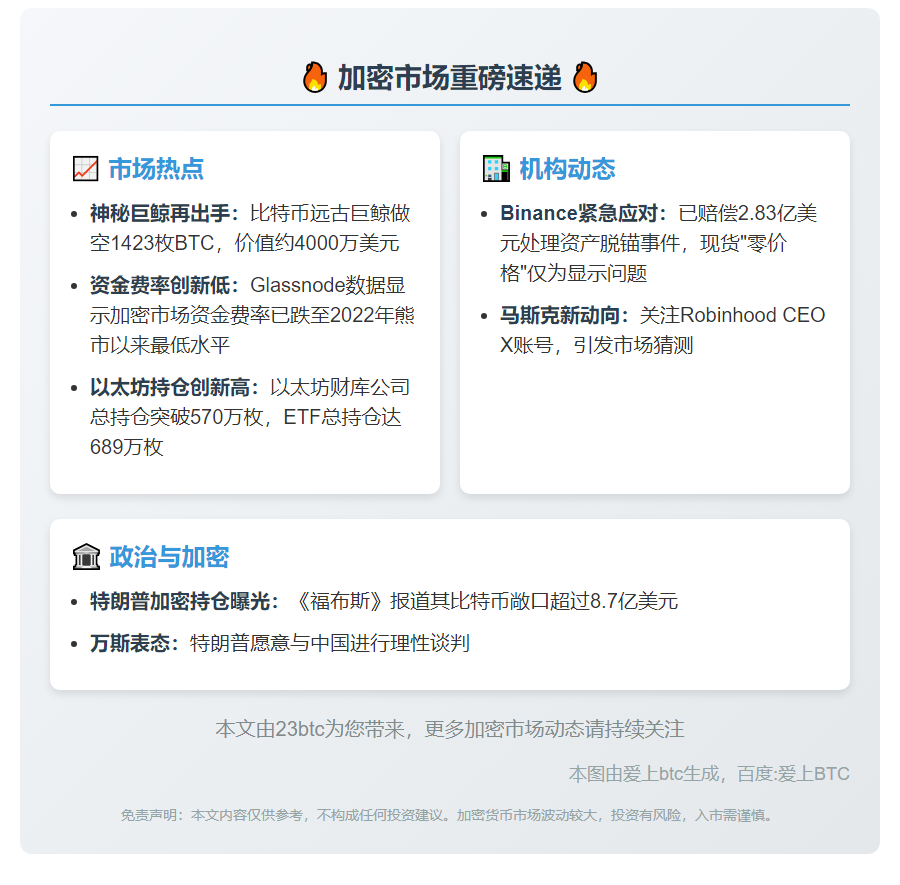Screen dimensions: 900x885
Task: Click the chart icon beside 市场热点
Action: point(85,169)
